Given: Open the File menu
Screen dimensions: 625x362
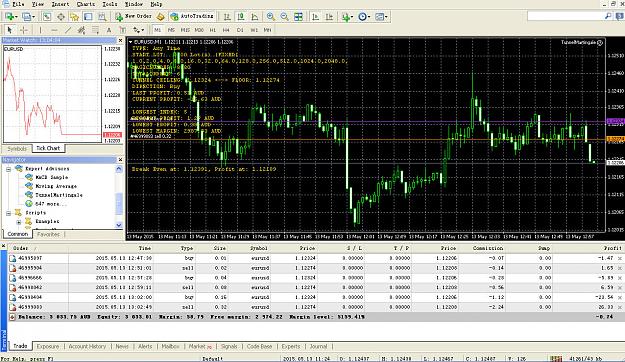Looking at the screenshot, I should [18, 4].
